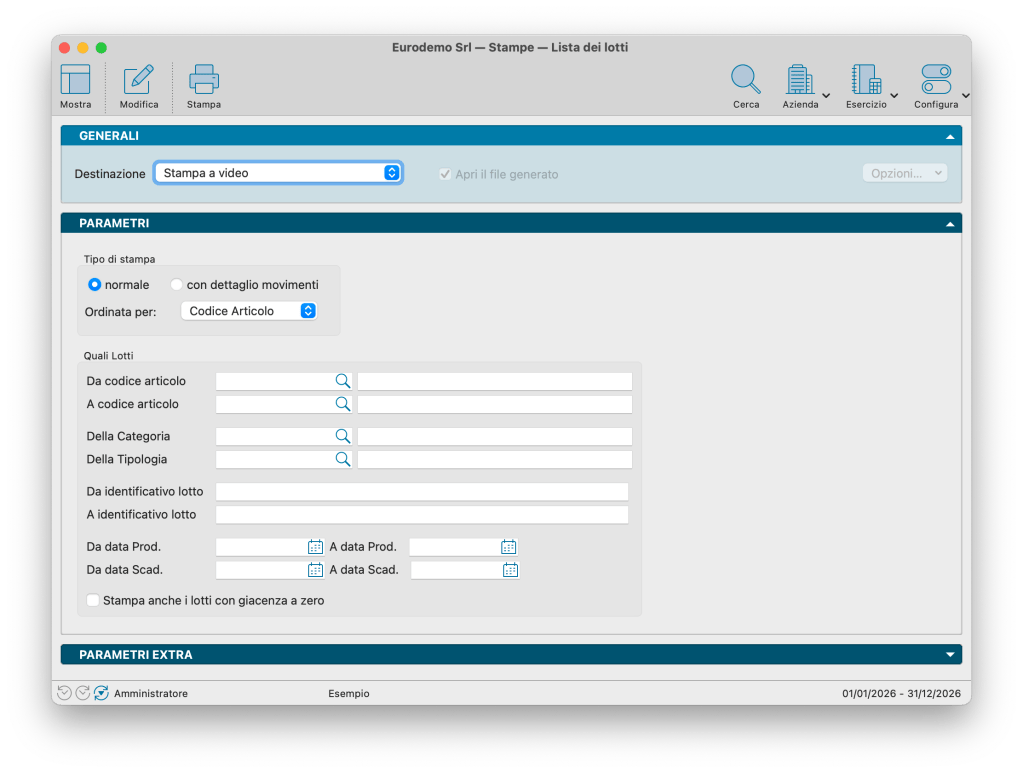This screenshot has width=1023, height=773.
Task: Click A identificativo lotto field
Action: (422, 515)
